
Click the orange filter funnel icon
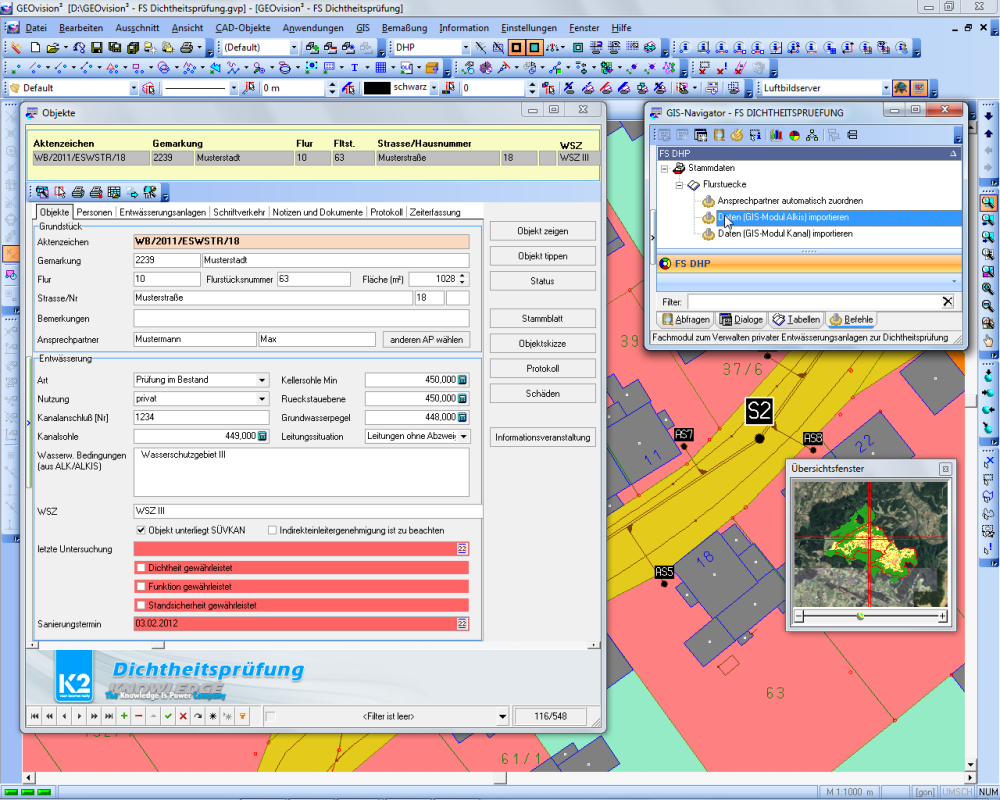242,716
